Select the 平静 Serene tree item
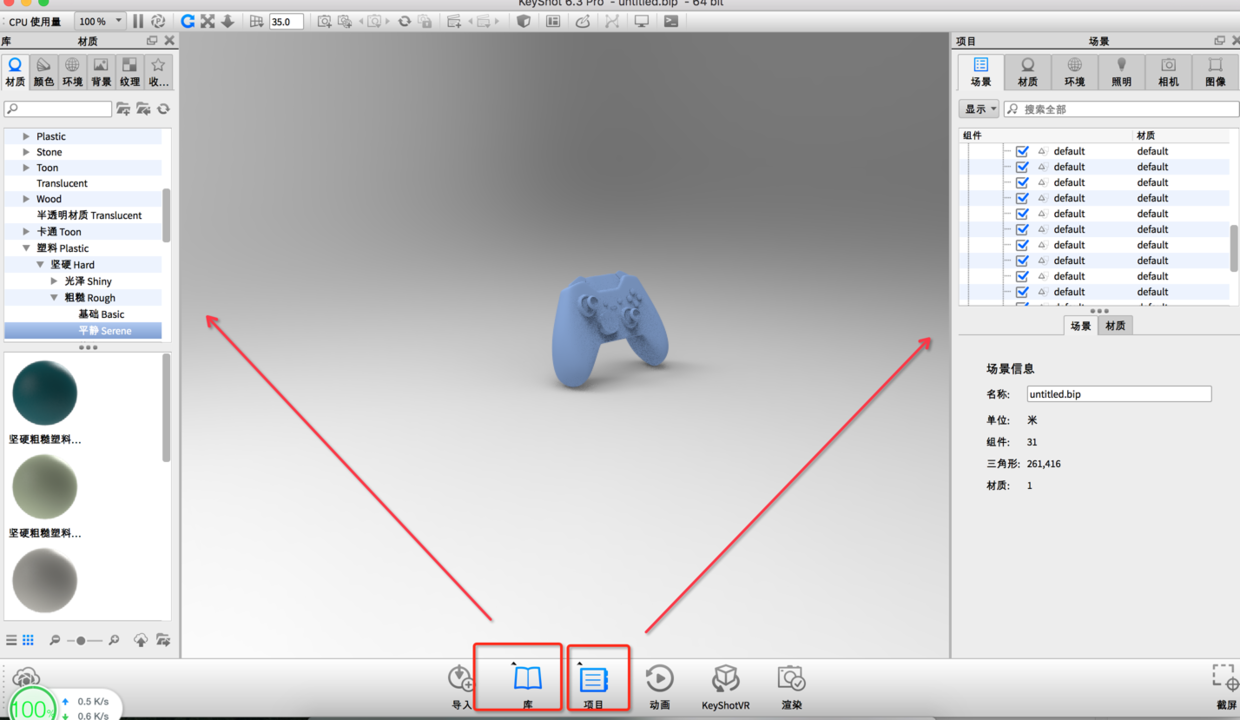 [105, 330]
